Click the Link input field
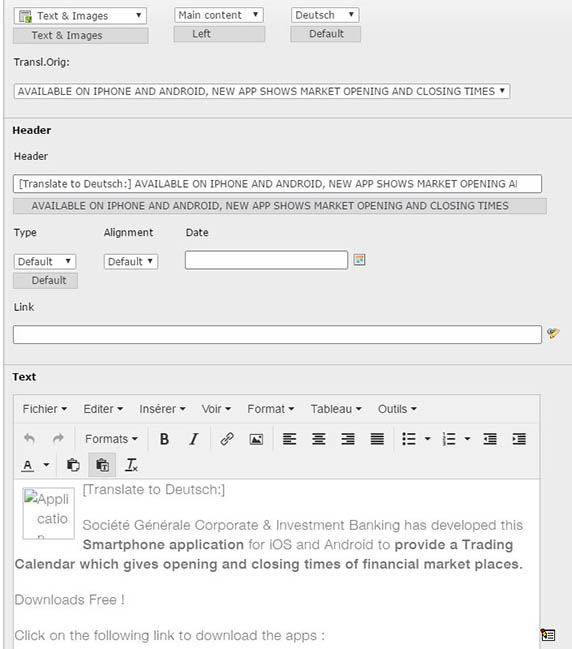Image resolution: width=572 pixels, height=649 pixels. click(x=277, y=334)
